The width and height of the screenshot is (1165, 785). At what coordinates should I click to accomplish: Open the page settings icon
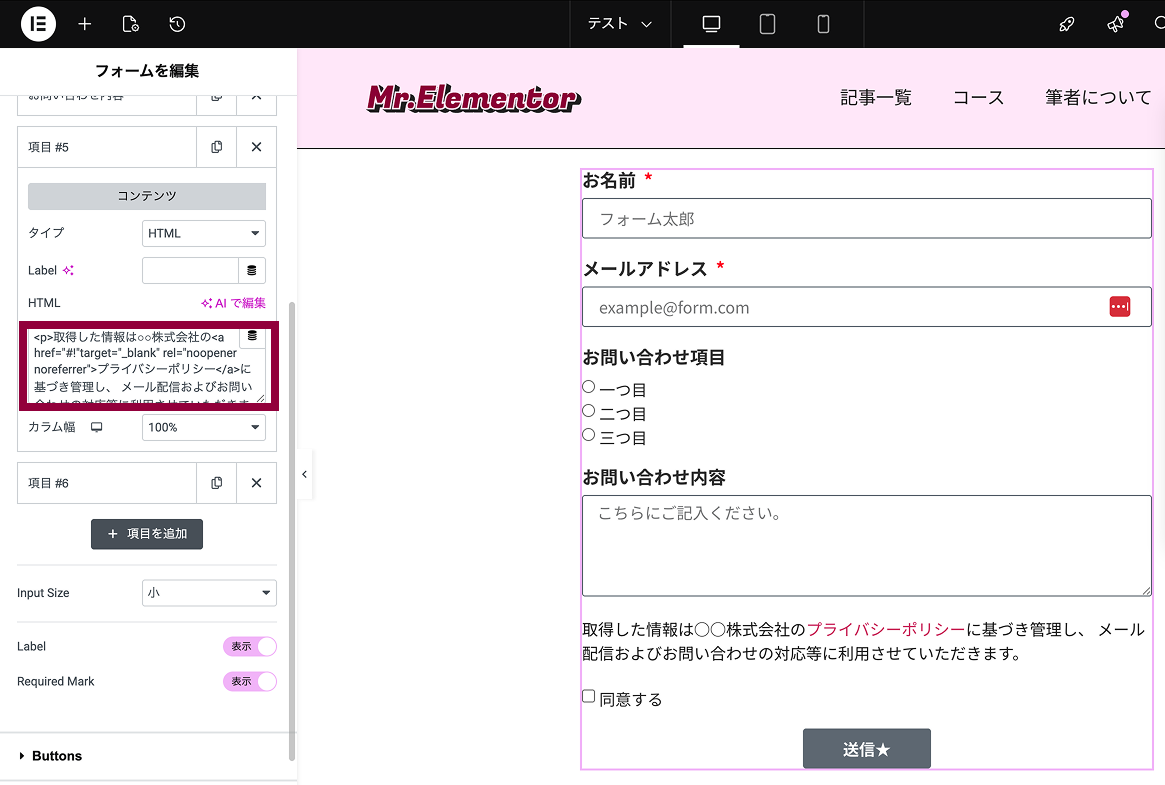click(x=130, y=23)
